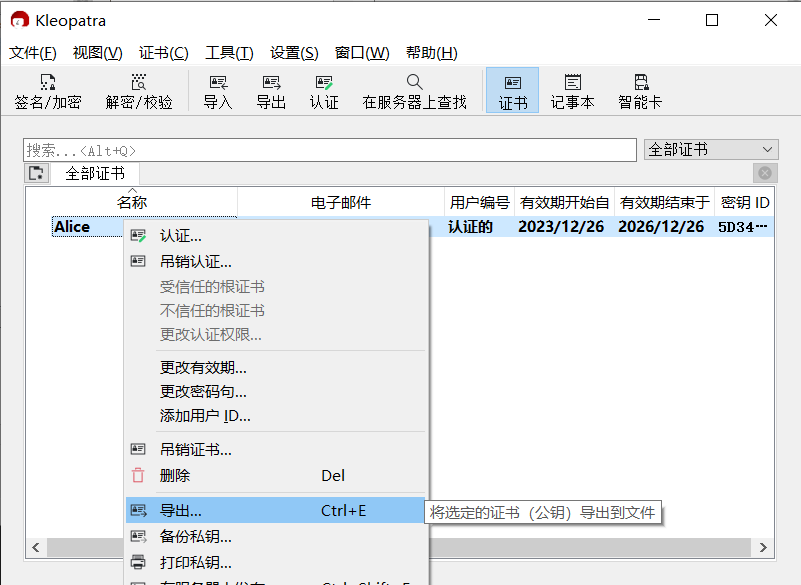Click the horizontal scrollbar right arrow

(763, 547)
